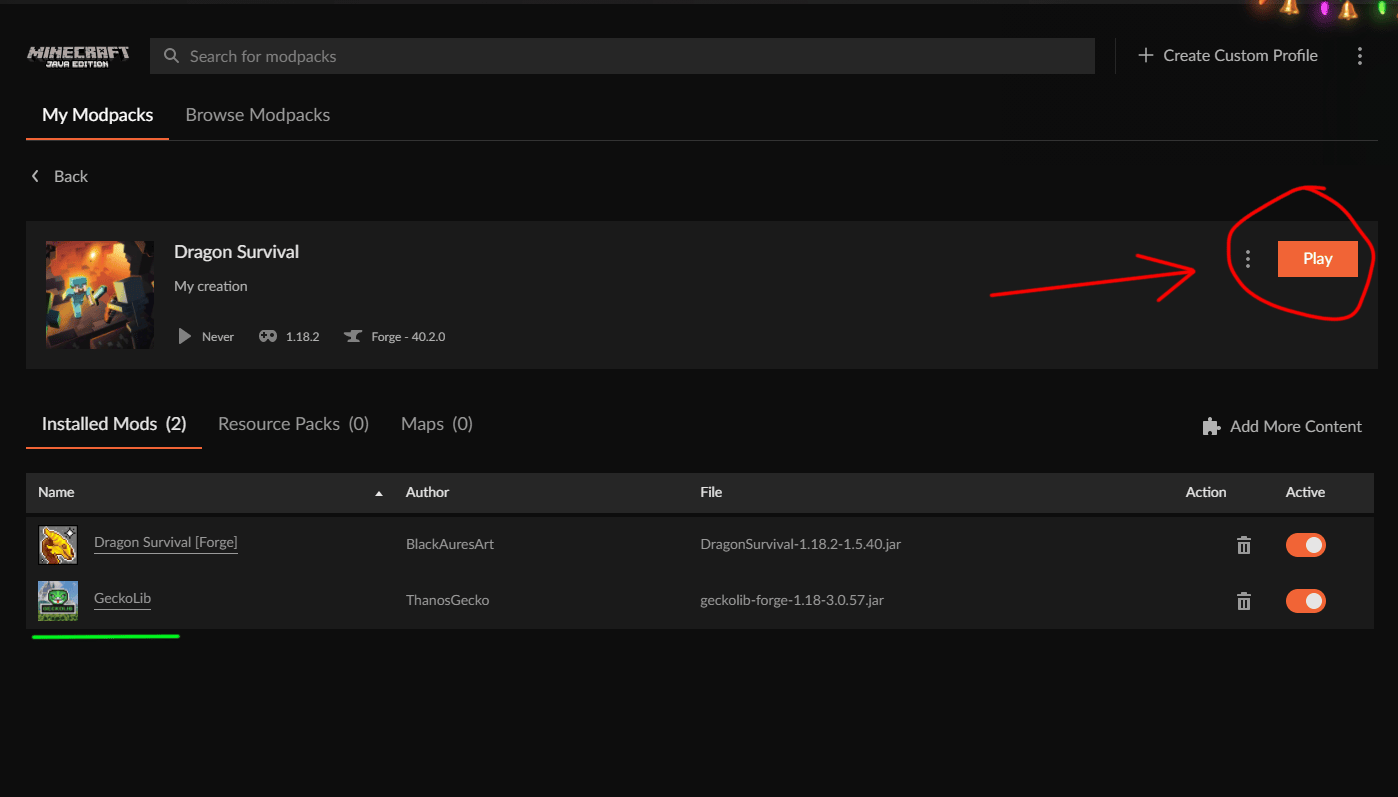The height and width of the screenshot is (797, 1398).
Task: Open the Maps tab
Action: tap(436, 424)
